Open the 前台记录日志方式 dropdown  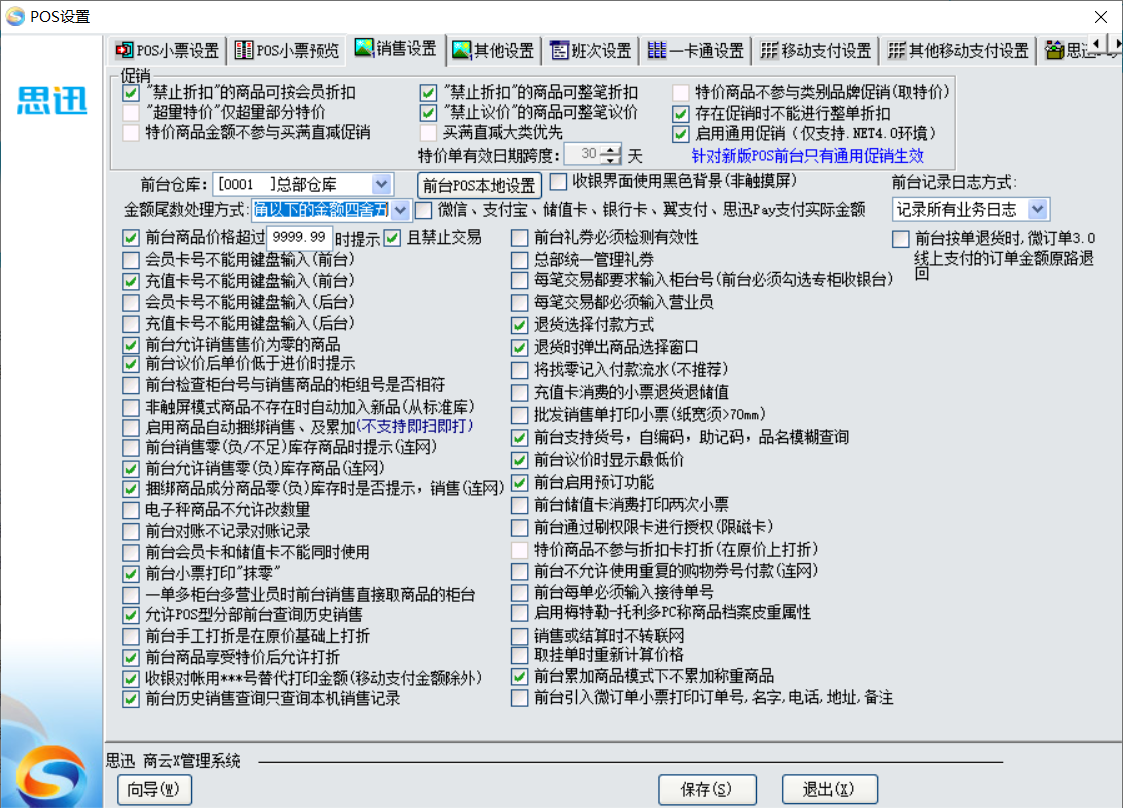(x=1037, y=208)
